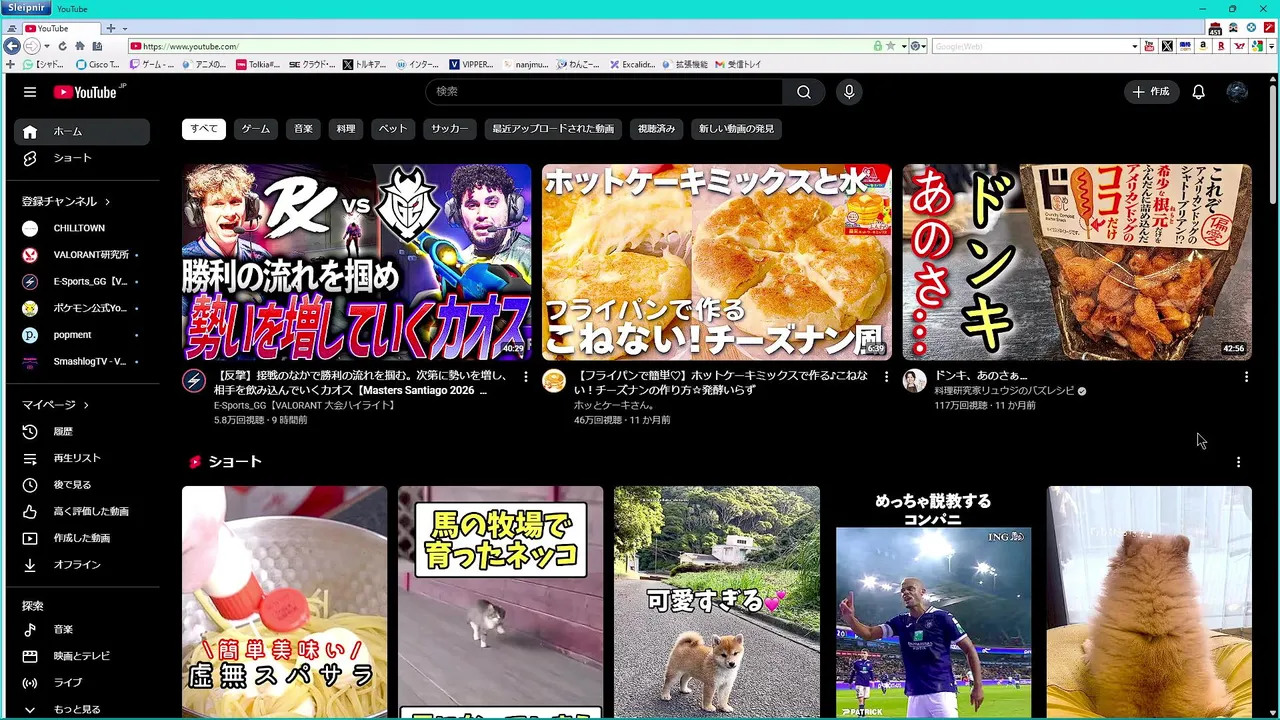
Task: Open the VALORANT研究所 channel
Action: tap(82, 255)
